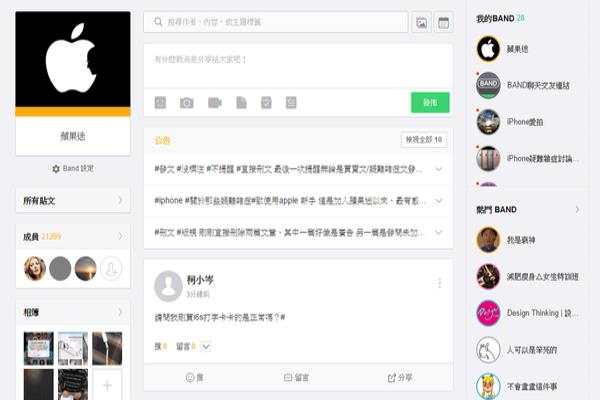Image resolution: width=600 pixels, height=400 pixels.
Task: Open members list arrow
Action: [120, 236]
